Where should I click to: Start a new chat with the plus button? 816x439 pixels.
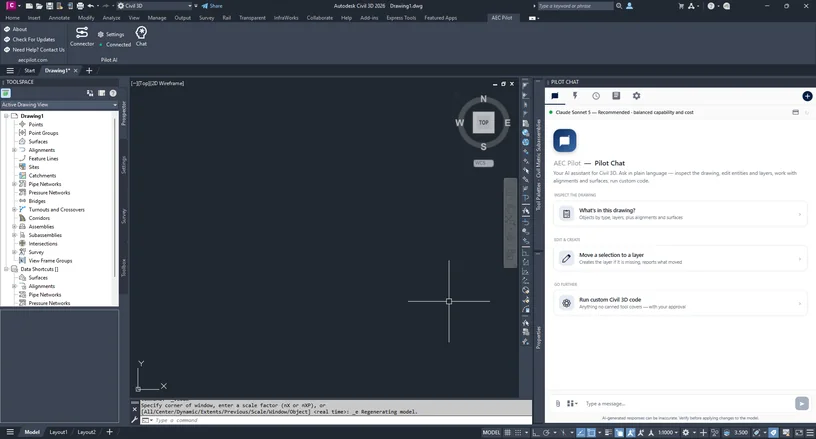coord(807,96)
